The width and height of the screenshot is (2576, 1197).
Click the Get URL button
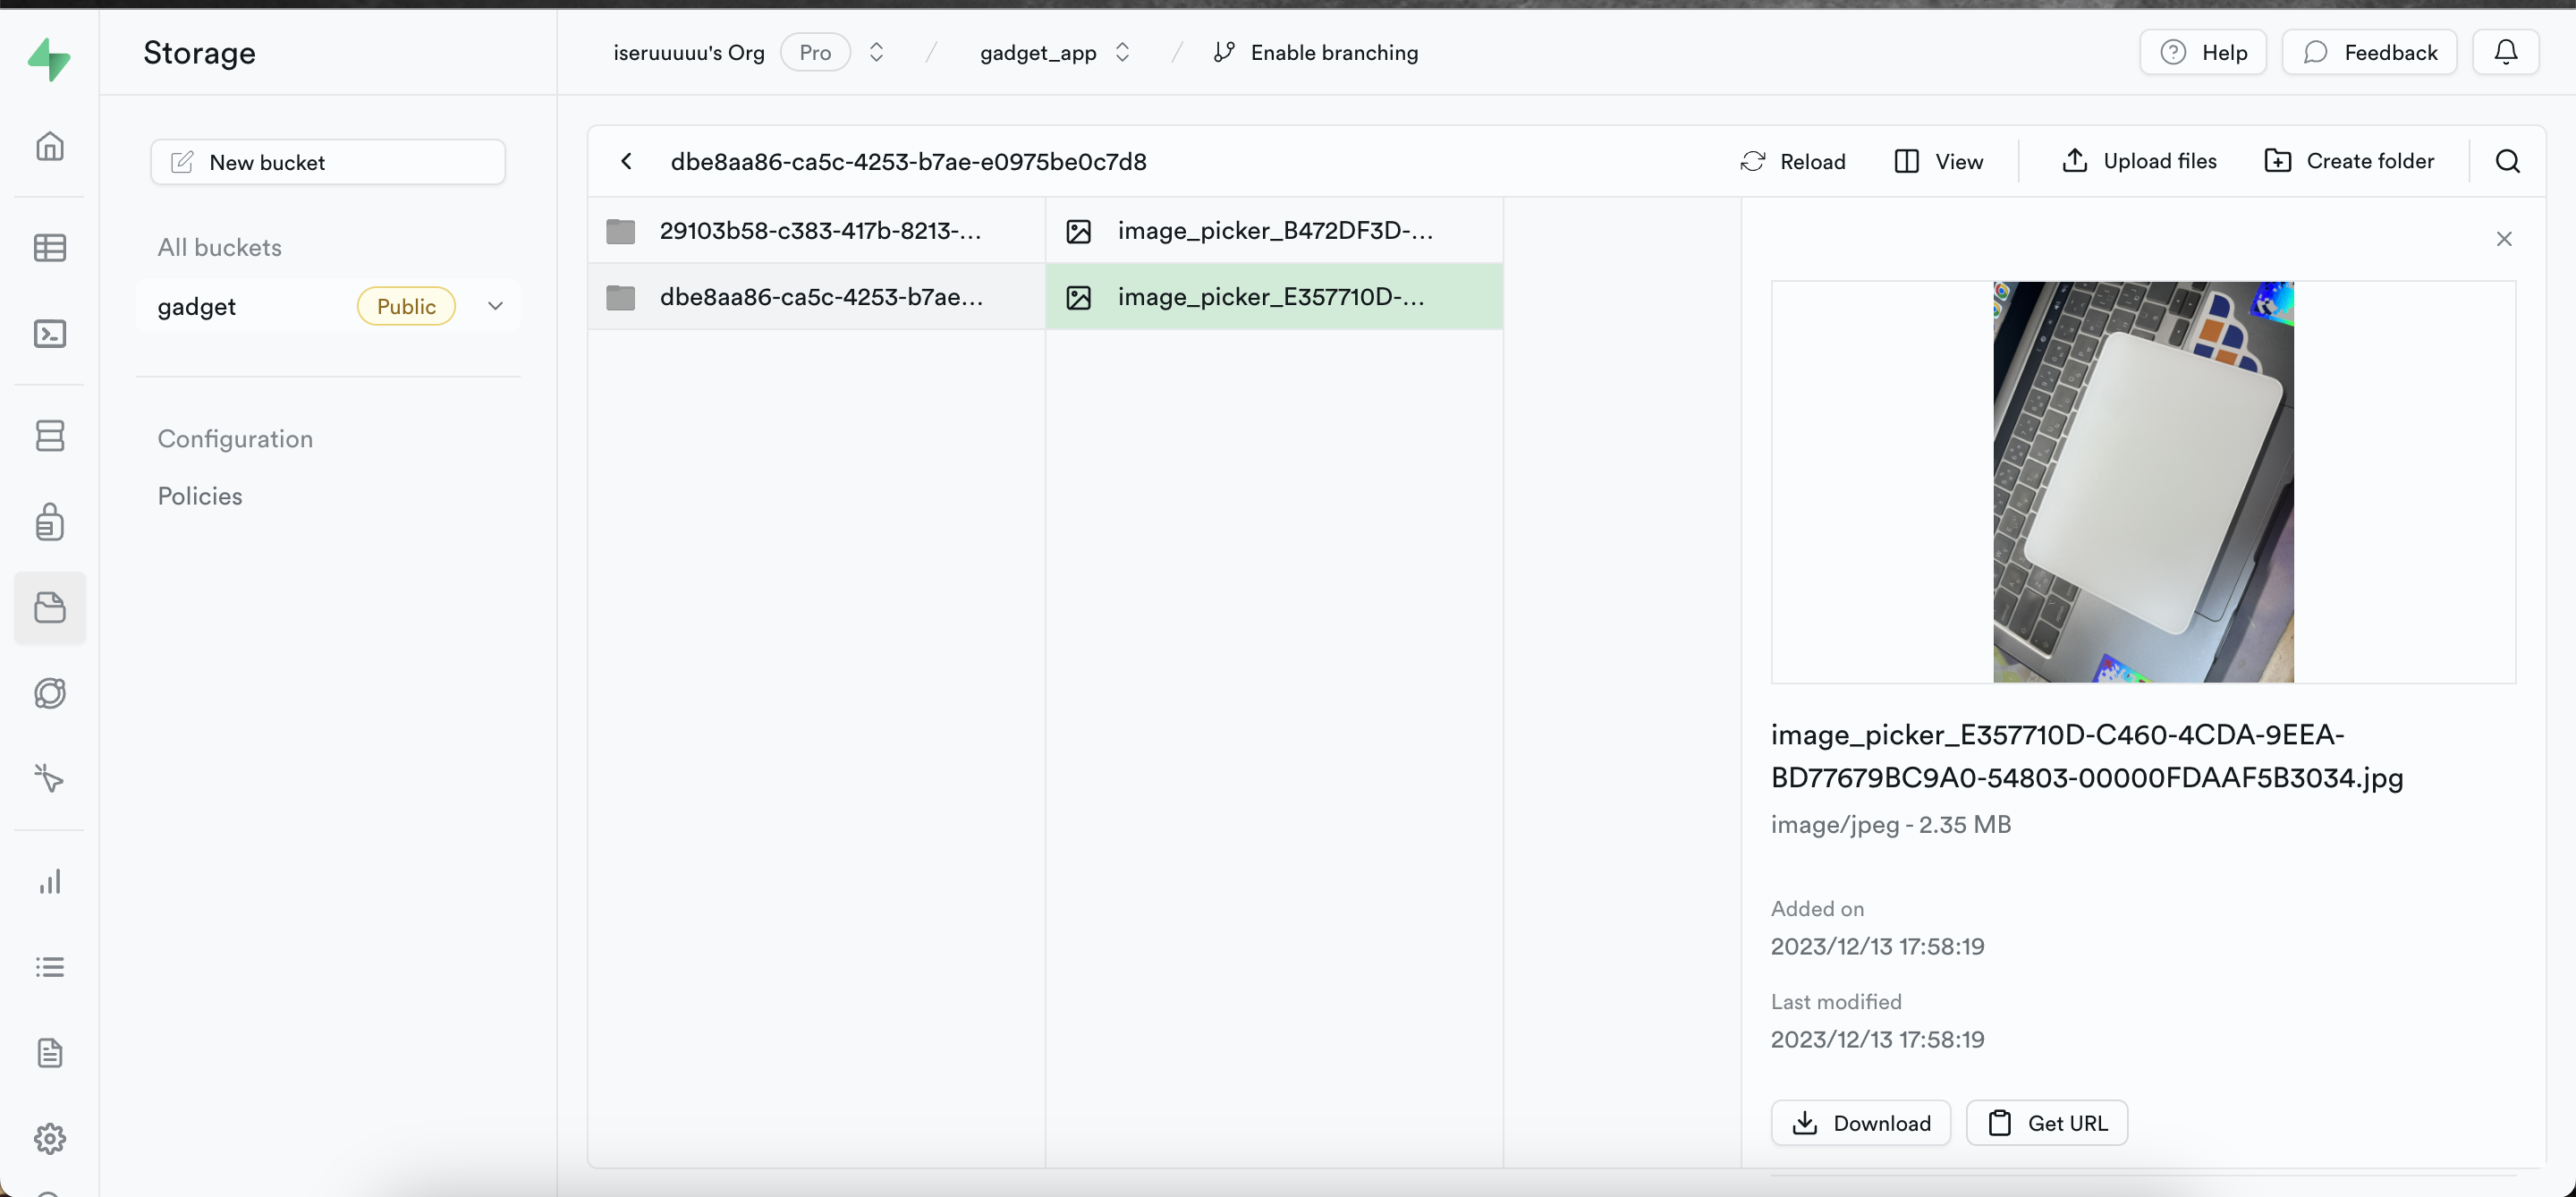click(2046, 1123)
